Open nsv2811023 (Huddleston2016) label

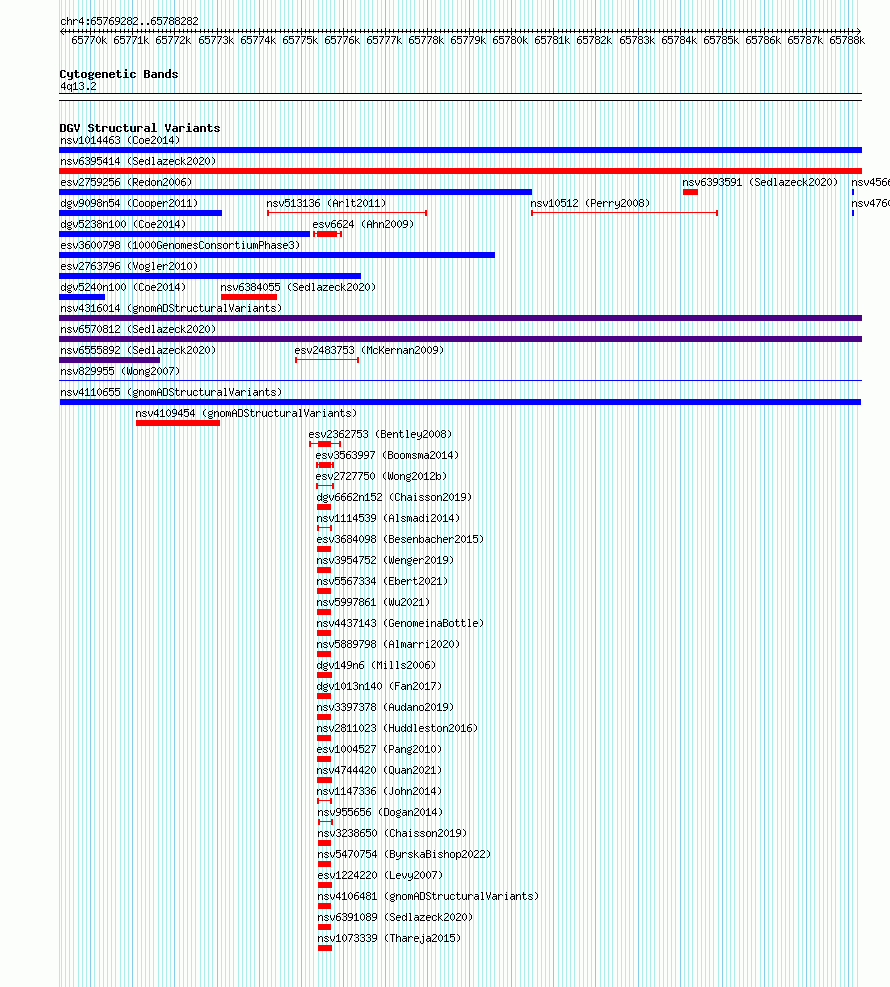coord(397,728)
